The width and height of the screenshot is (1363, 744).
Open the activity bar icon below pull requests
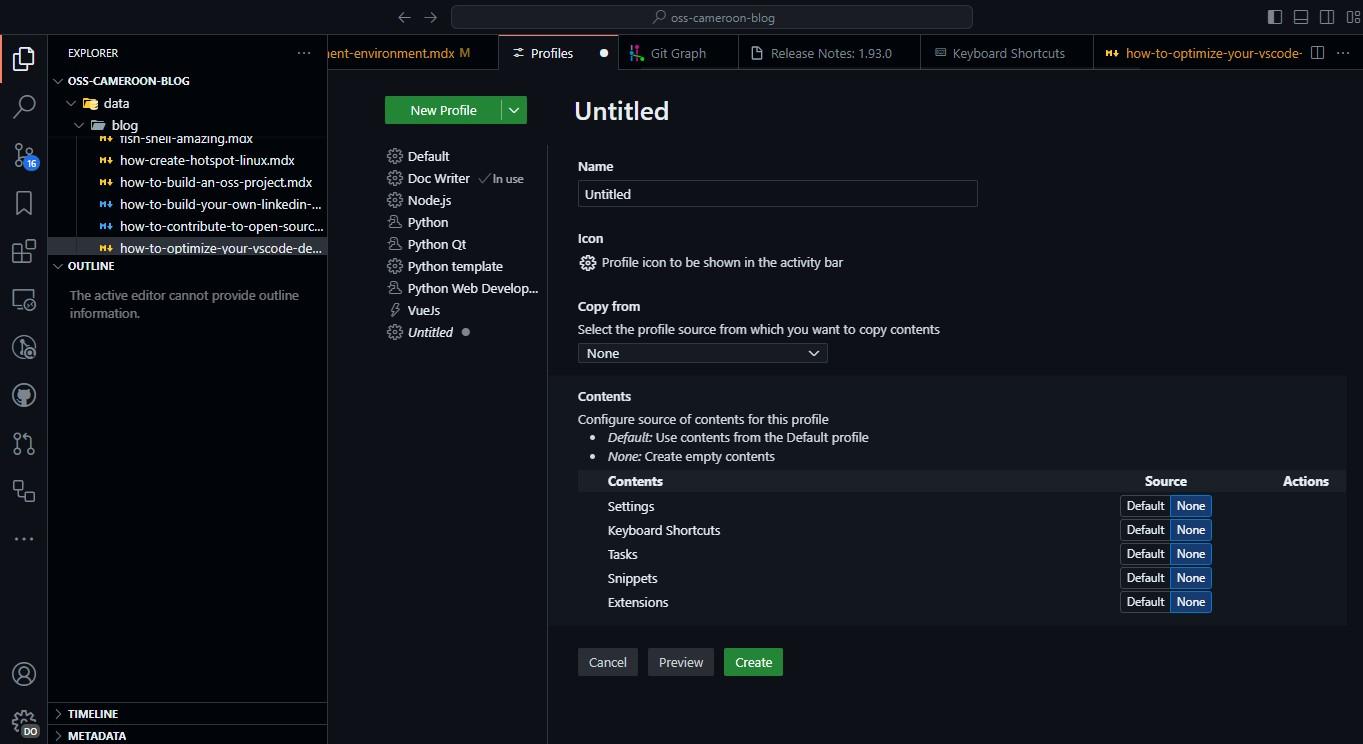tap(24, 491)
